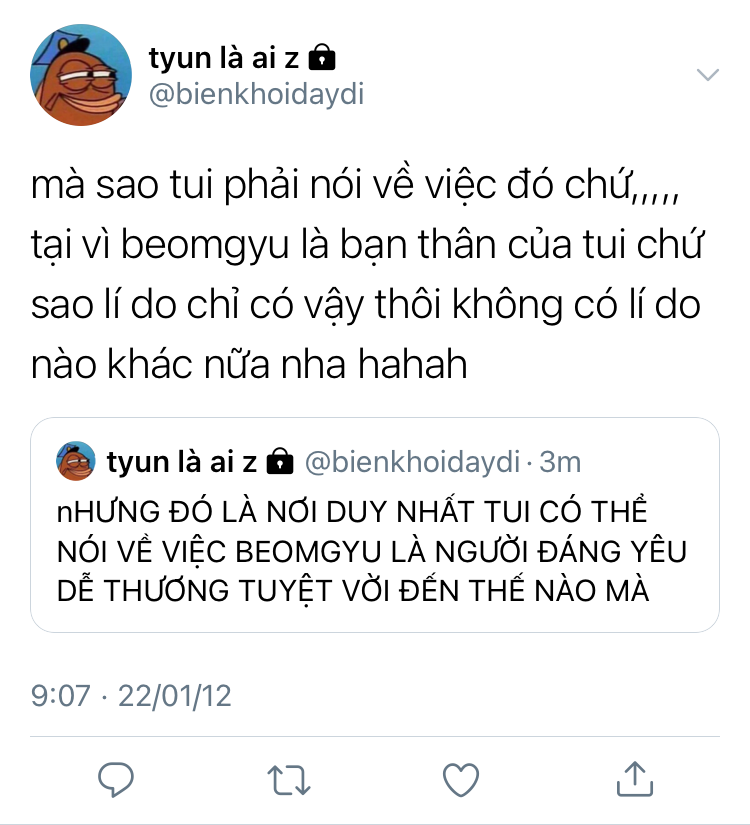The image size is (750, 825).
Task: Select the name 'tyun là ai z' in quoted tweet
Action: pyautogui.click(x=182, y=461)
